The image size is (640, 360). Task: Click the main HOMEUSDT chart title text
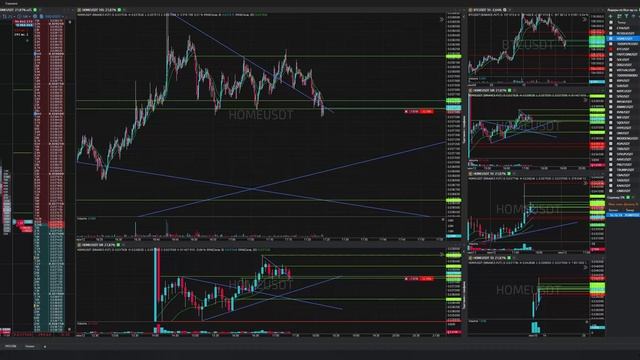tap(99, 10)
